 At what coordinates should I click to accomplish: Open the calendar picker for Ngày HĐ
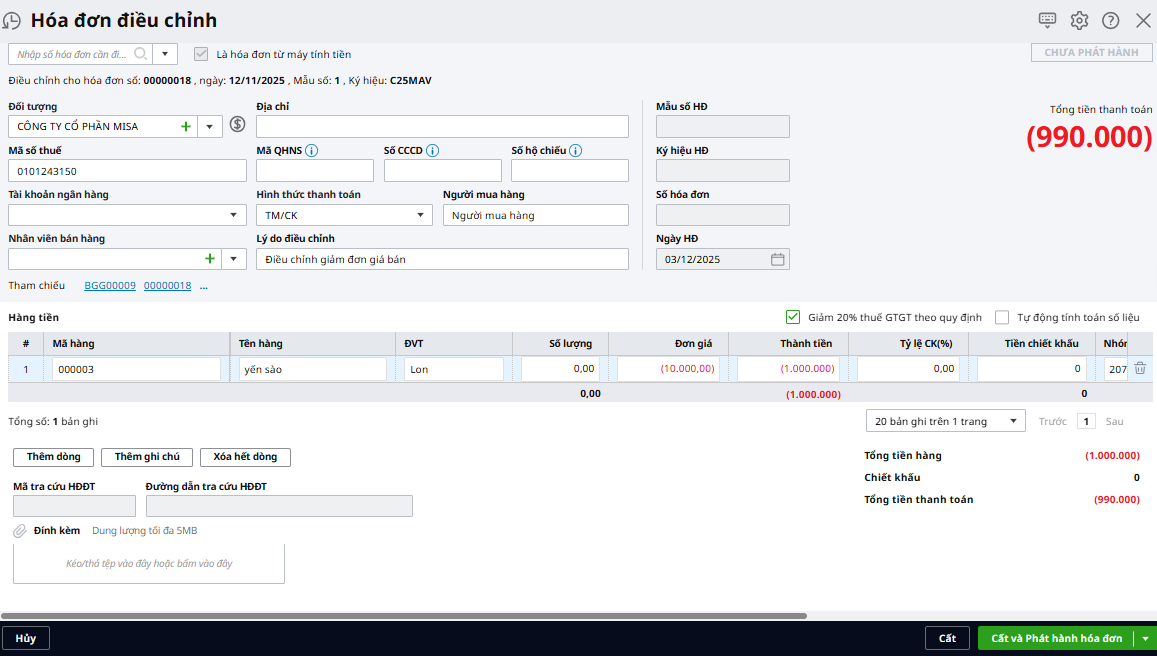[777, 259]
